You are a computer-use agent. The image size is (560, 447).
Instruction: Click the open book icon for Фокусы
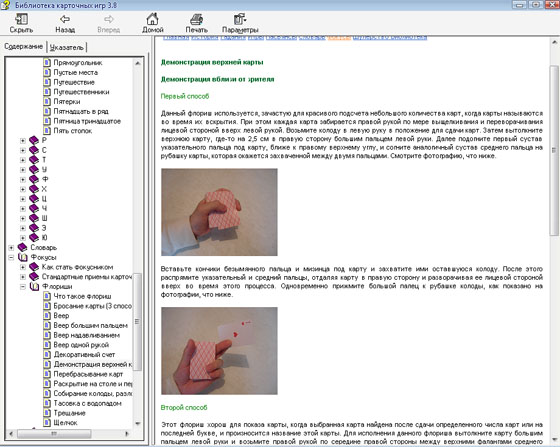tap(22, 257)
